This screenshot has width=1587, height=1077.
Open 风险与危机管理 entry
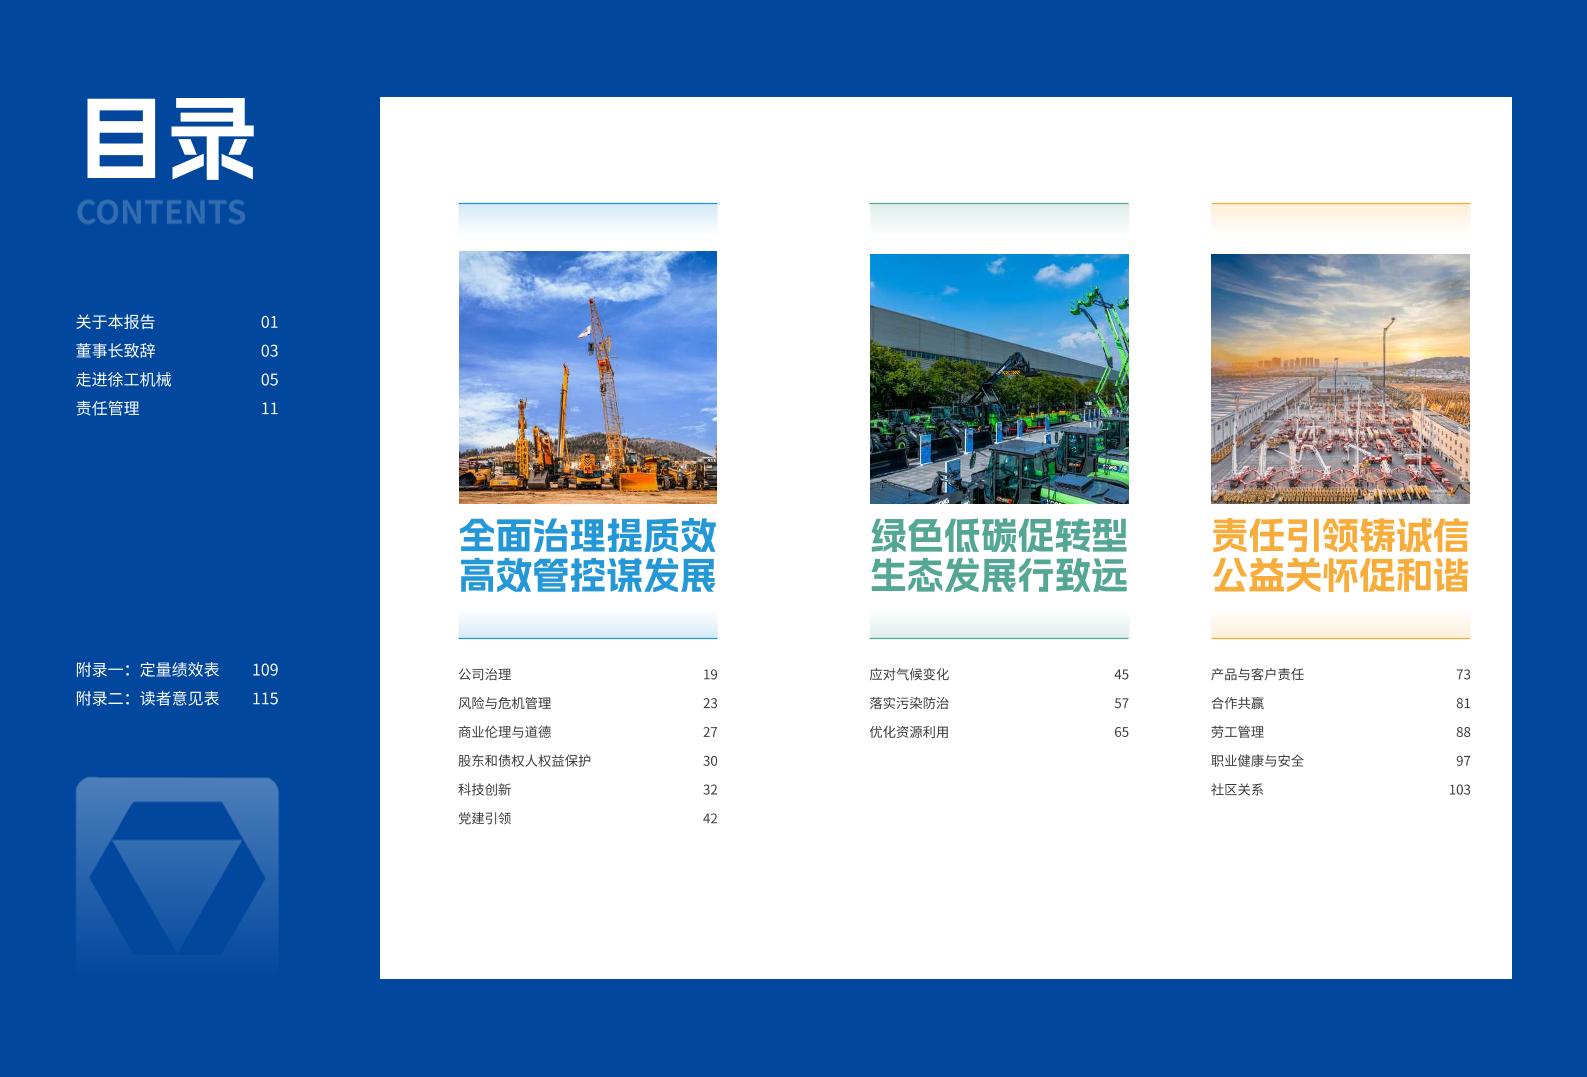pyautogui.click(x=505, y=704)
